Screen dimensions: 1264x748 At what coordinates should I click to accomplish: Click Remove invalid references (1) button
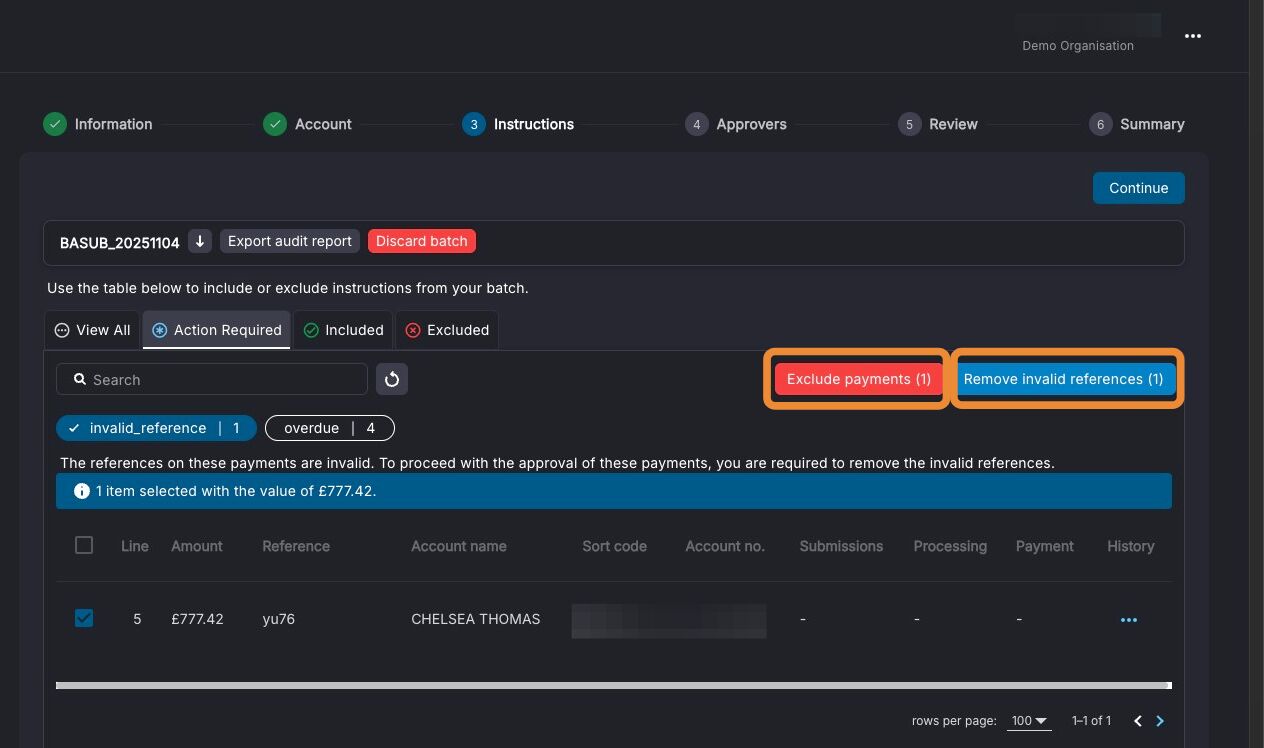1064,379
